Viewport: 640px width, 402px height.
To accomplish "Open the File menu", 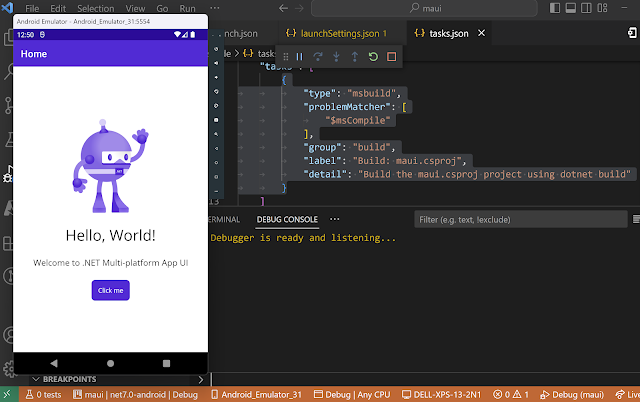I will click(x=32, y=8).
